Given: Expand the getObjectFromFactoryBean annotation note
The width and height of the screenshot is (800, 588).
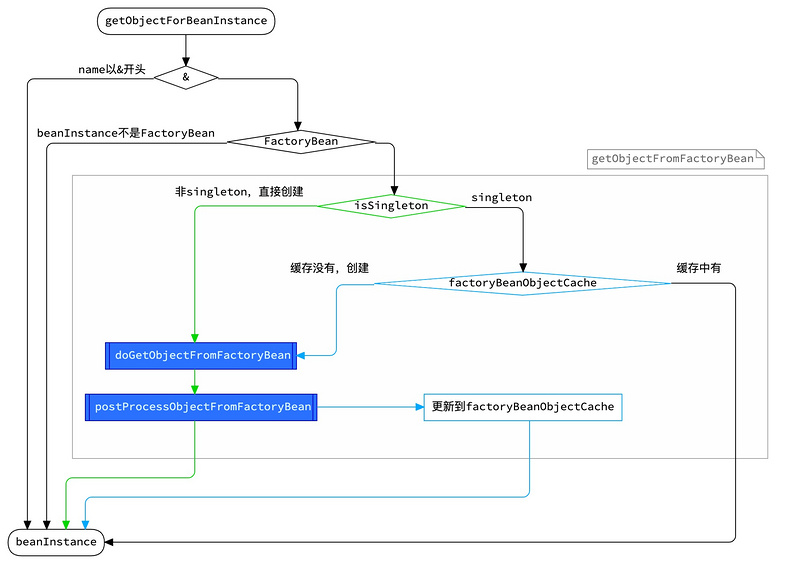Looking at the screenshot, I should tap(673, 158).
